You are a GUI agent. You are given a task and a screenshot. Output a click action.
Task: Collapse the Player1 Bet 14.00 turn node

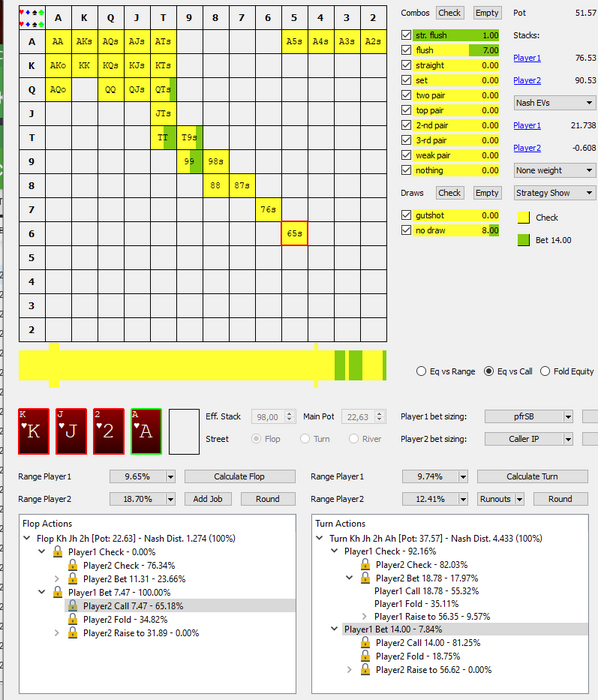pos(334,629)
